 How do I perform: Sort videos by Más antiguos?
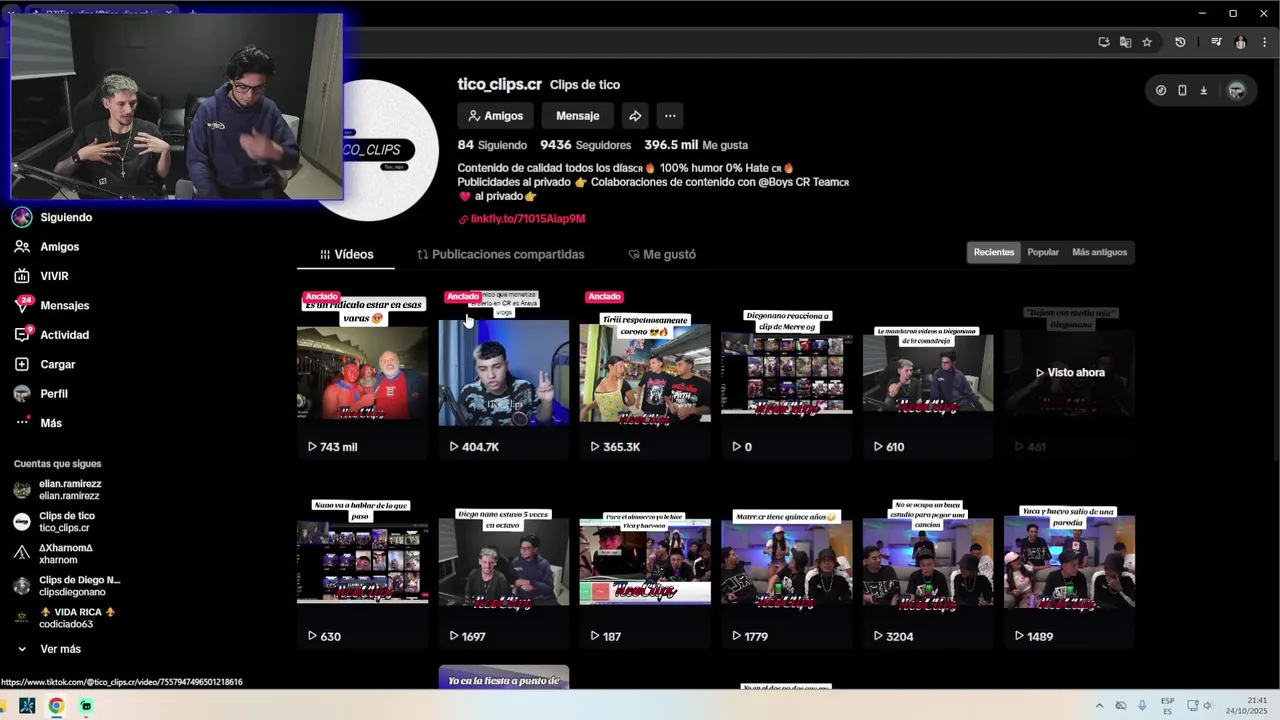coord(1099,252)
